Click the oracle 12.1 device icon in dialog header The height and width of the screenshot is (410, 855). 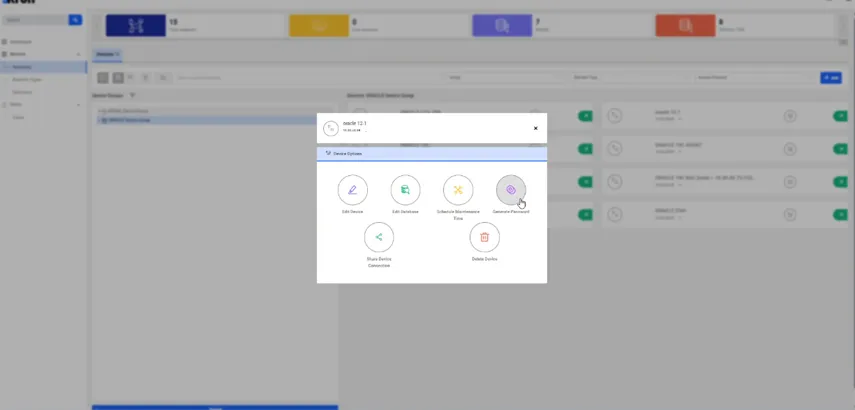tap(331, 128)
